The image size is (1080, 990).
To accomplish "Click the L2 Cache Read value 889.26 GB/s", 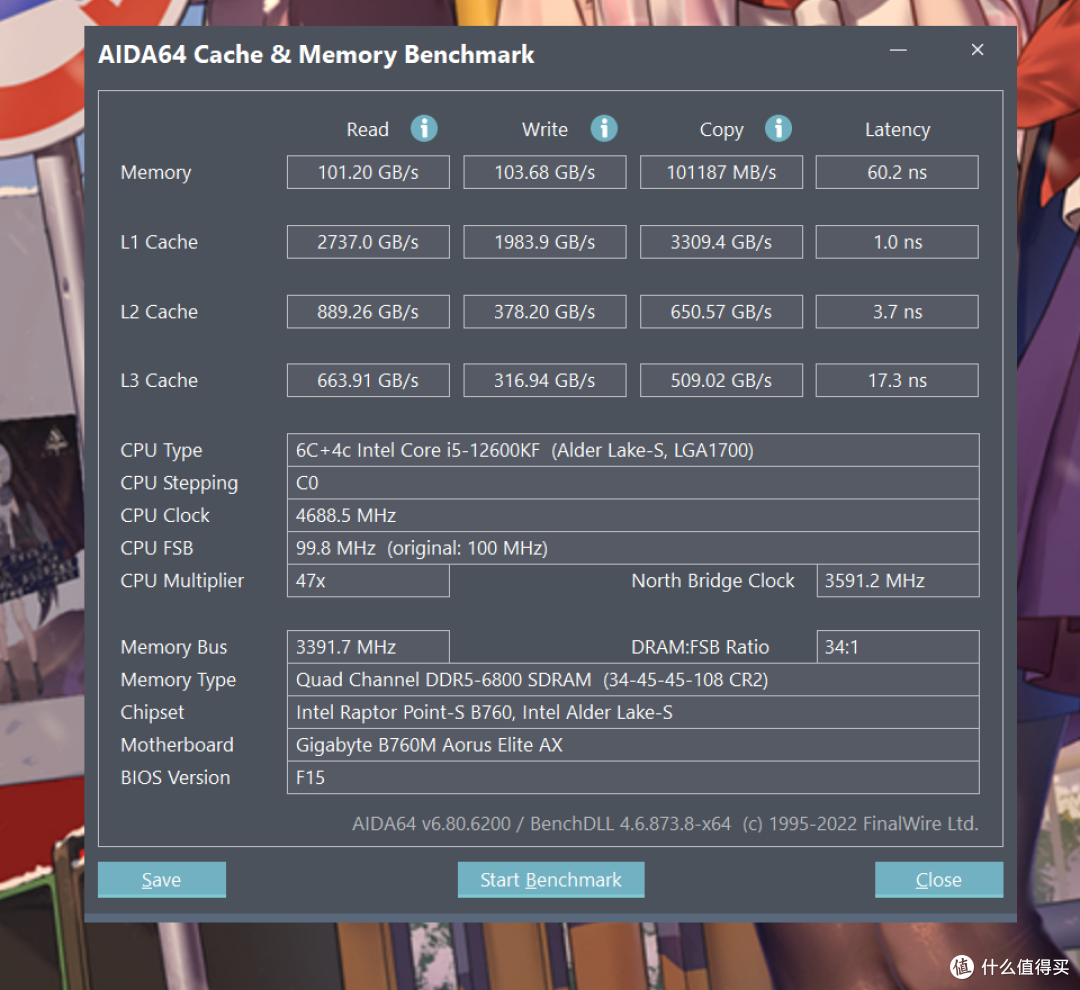I will click(368, 311).
